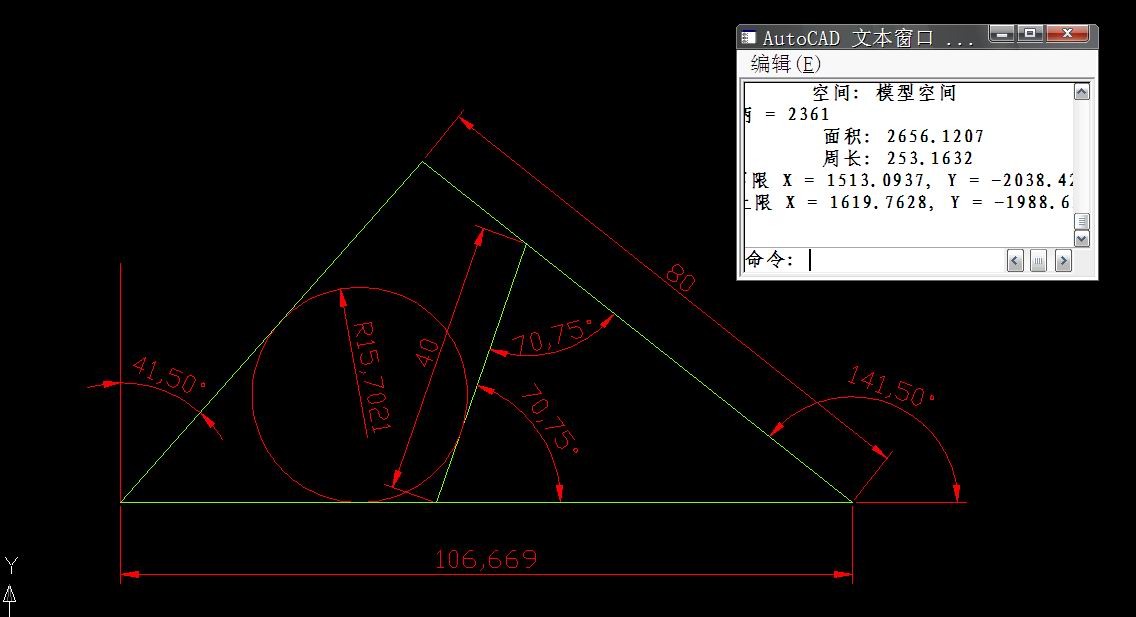
Task: Minimize the AutoCAD 文本窗口
Action: (x=1001, y=34)
